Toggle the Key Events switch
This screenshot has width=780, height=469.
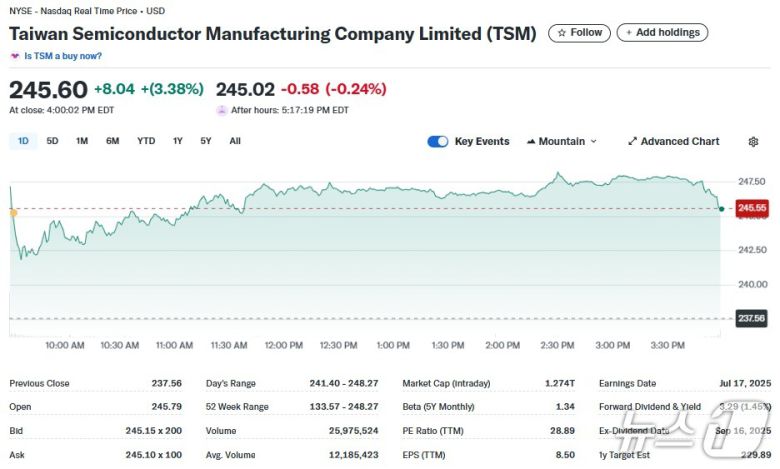pos(437,142)
